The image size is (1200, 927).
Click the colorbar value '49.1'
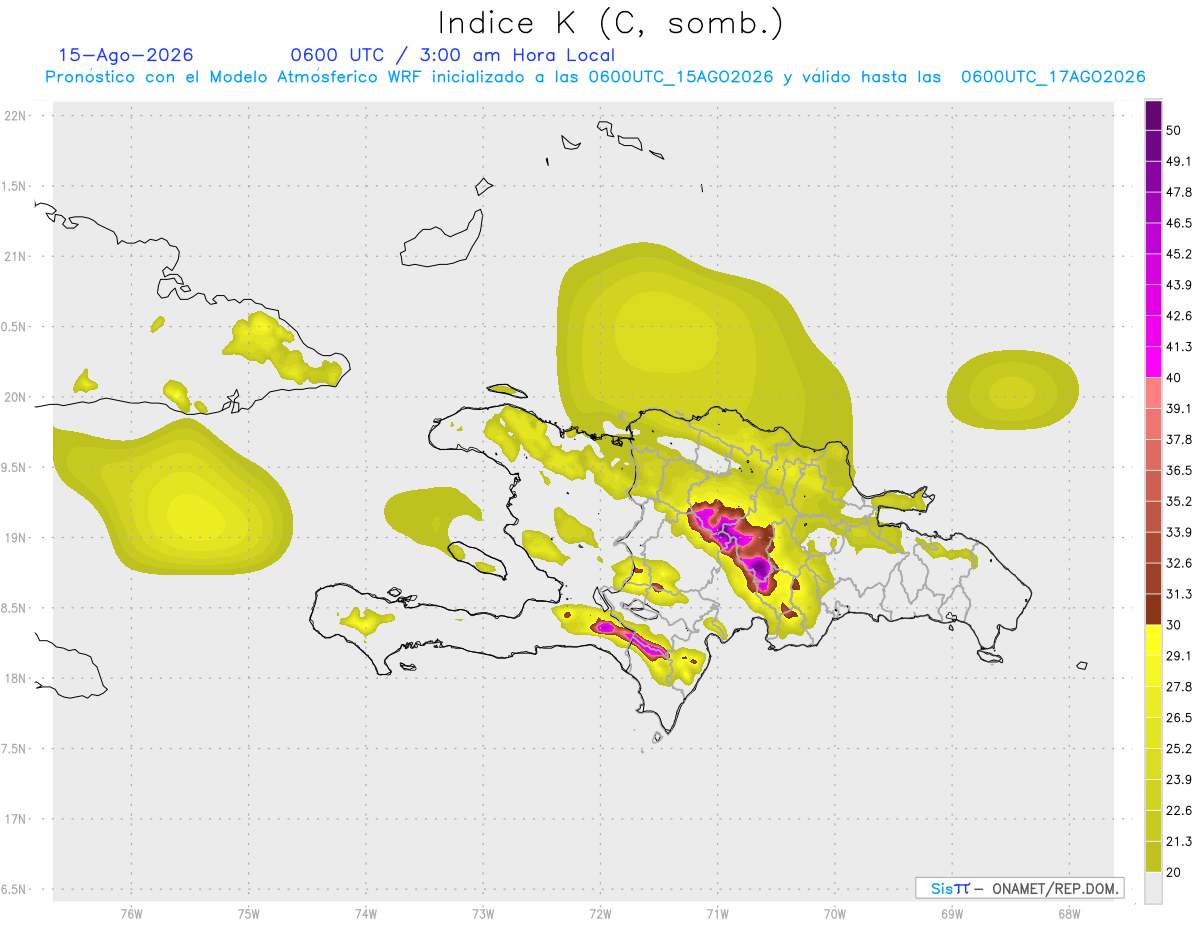1179,161
